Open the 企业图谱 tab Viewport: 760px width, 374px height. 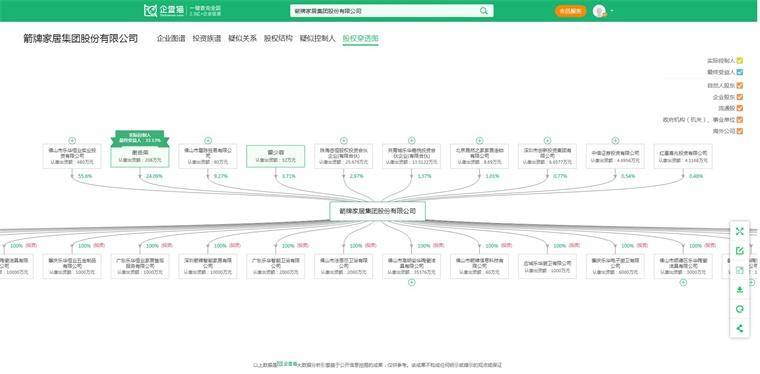pyautogui.click(x=171, y=38)
